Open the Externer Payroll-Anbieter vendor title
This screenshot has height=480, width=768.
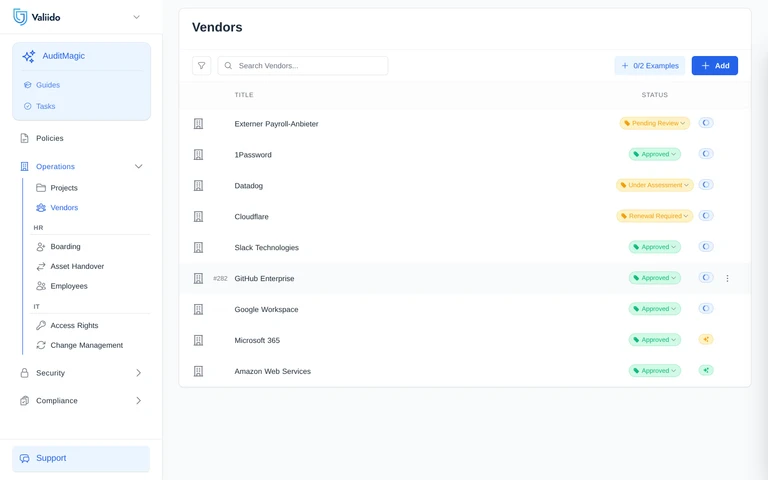pos(276,124)
